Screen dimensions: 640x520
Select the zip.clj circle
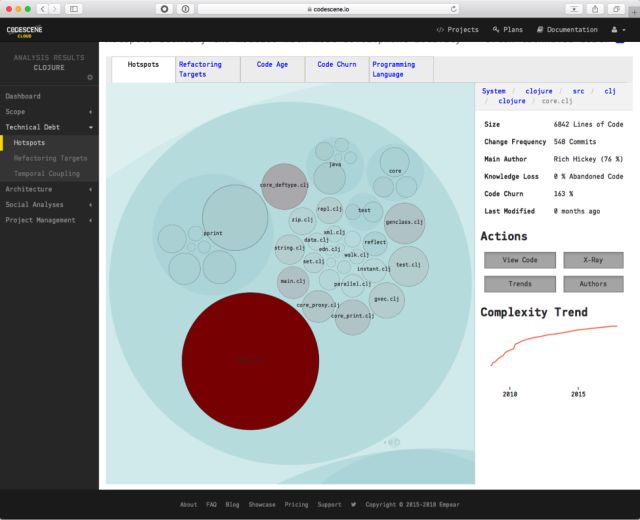(x=302, y=220)
